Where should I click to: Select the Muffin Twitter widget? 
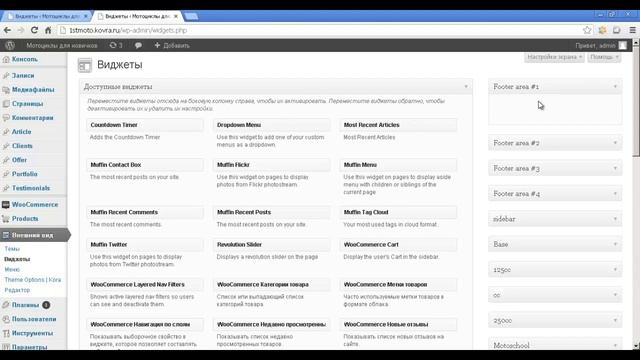click(x=145, y=244)
